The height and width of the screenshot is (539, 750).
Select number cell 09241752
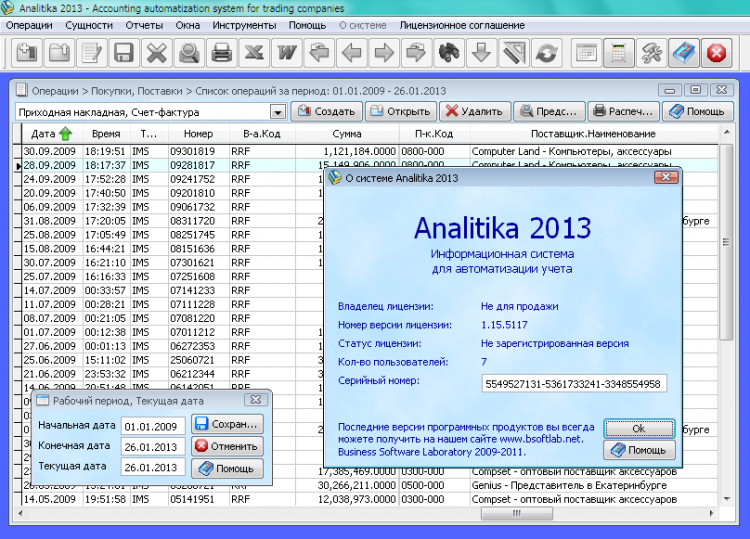point(199,179)
